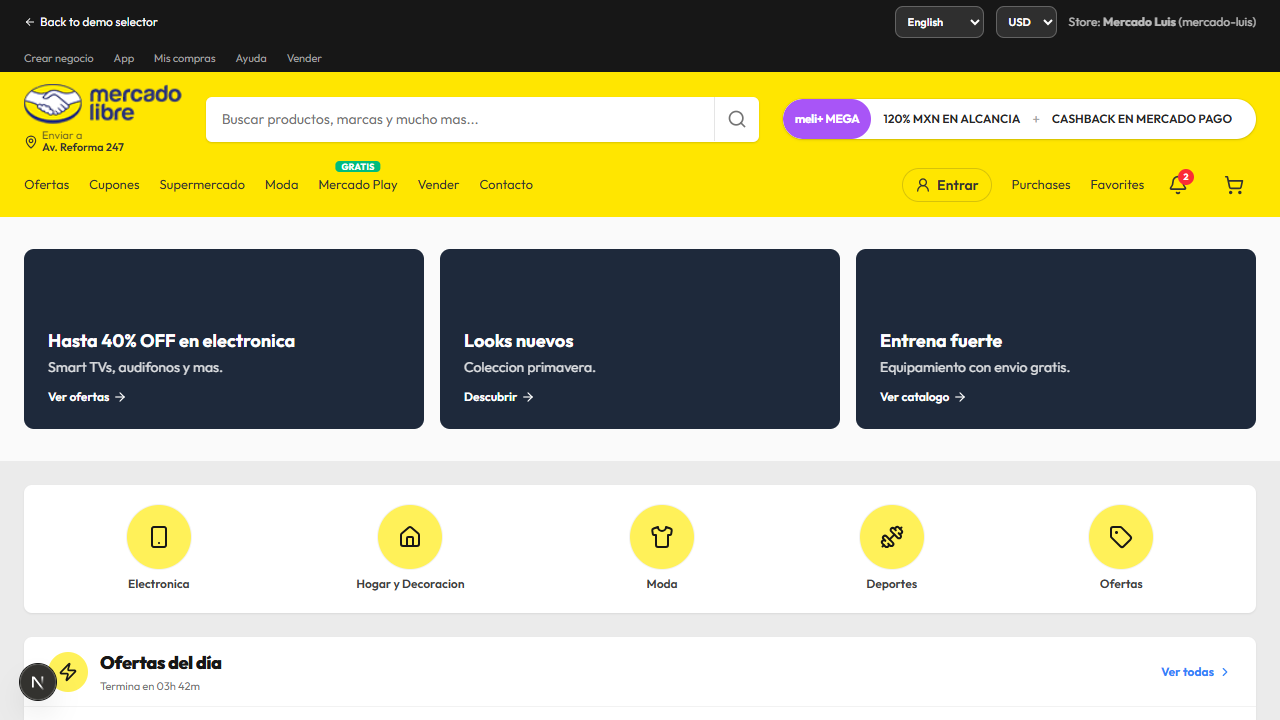
Task: Open Moda in the navigation bar
Action: tap(282, 185)
